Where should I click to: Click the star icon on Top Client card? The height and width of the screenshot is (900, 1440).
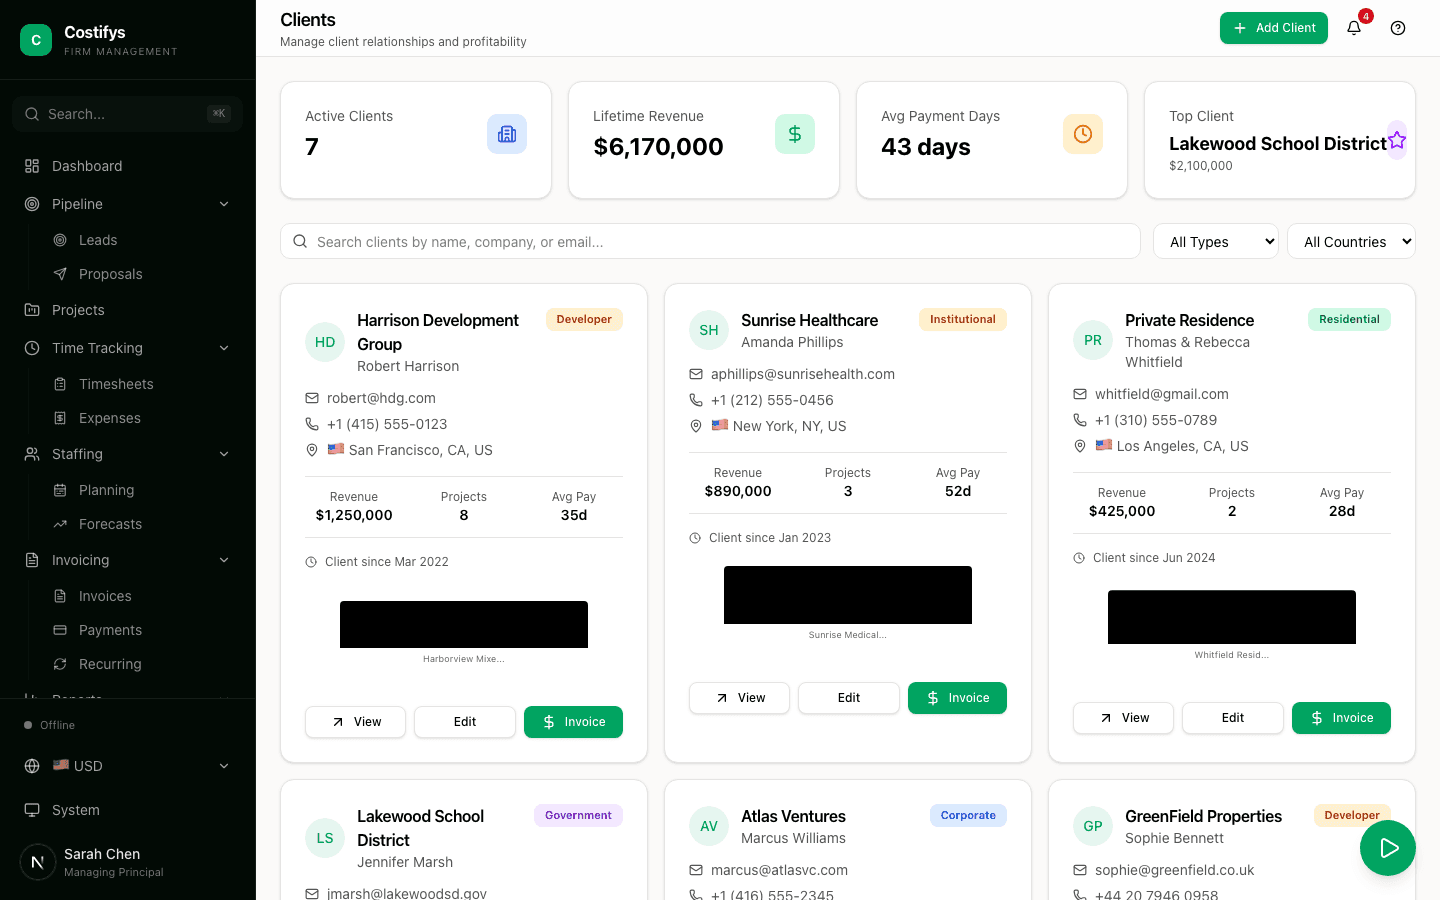point(1397,141)
